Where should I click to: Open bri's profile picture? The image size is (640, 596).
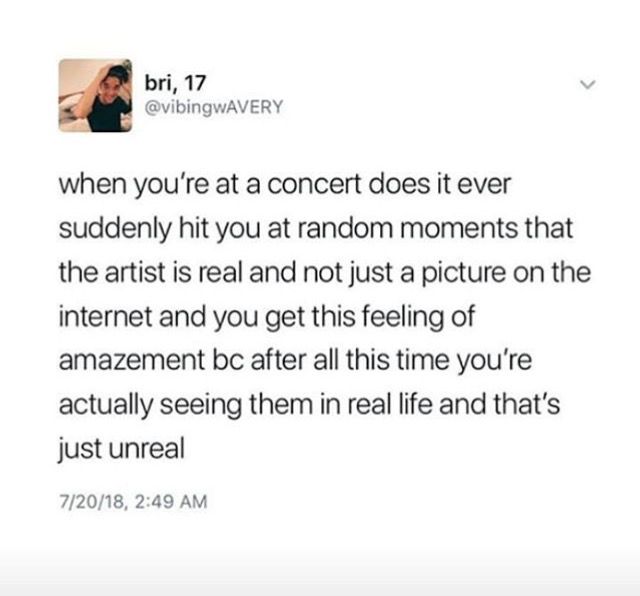coord(96,96)
